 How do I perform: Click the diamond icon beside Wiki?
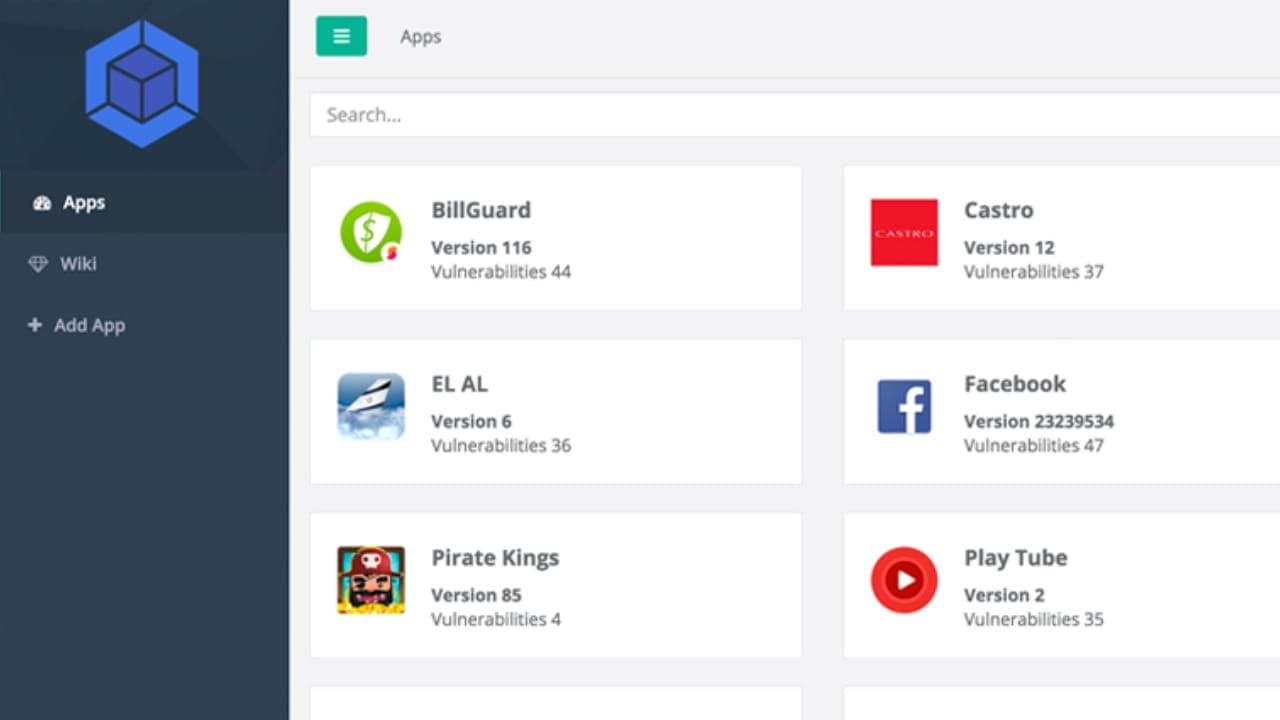pyautogui.click(x=38, y=264)
